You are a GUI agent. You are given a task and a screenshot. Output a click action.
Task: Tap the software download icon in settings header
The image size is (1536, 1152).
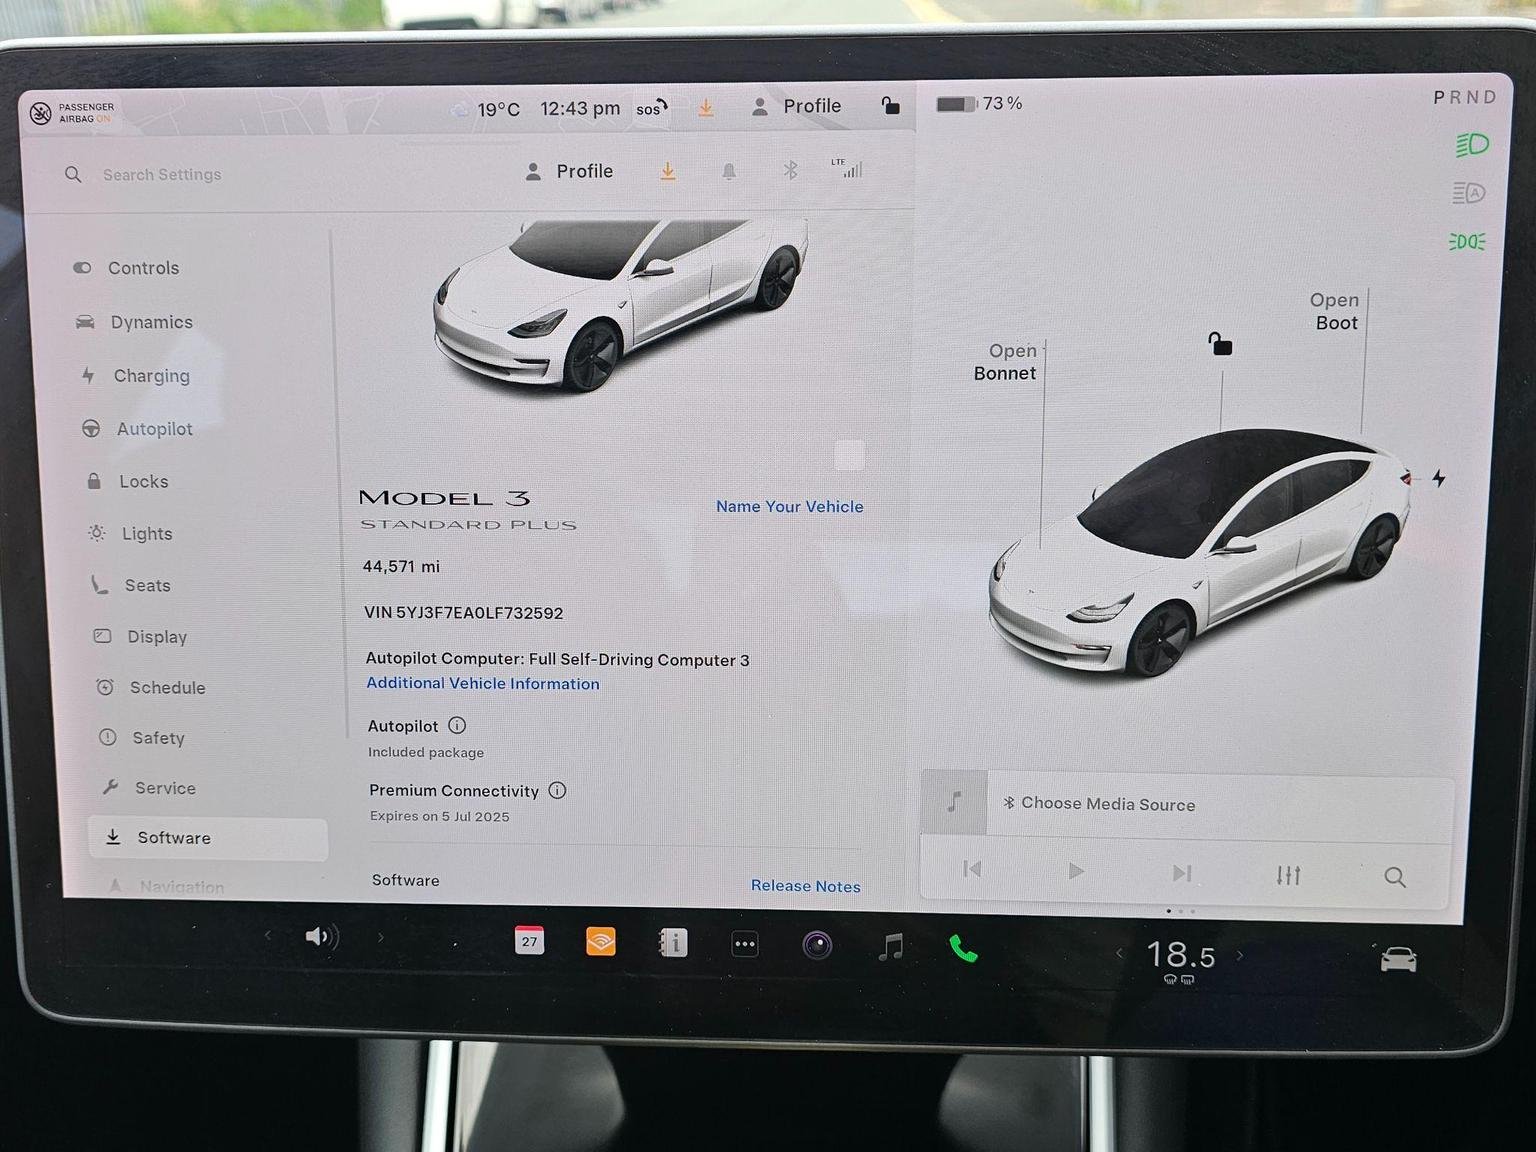click(x=668, y=172)
